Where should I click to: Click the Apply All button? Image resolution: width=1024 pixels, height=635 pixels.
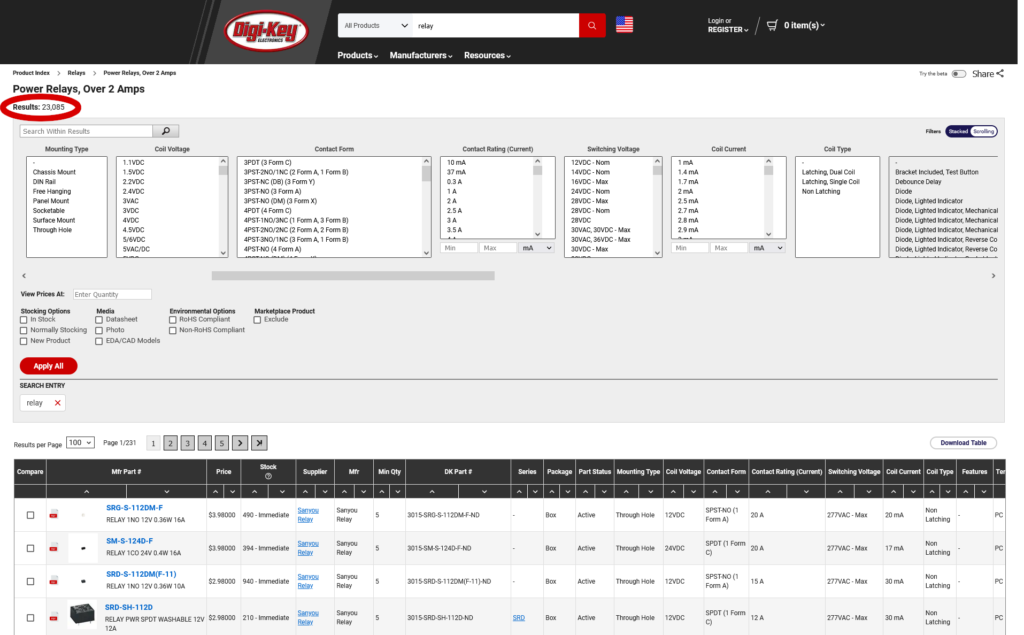click(x=48, y=366)
